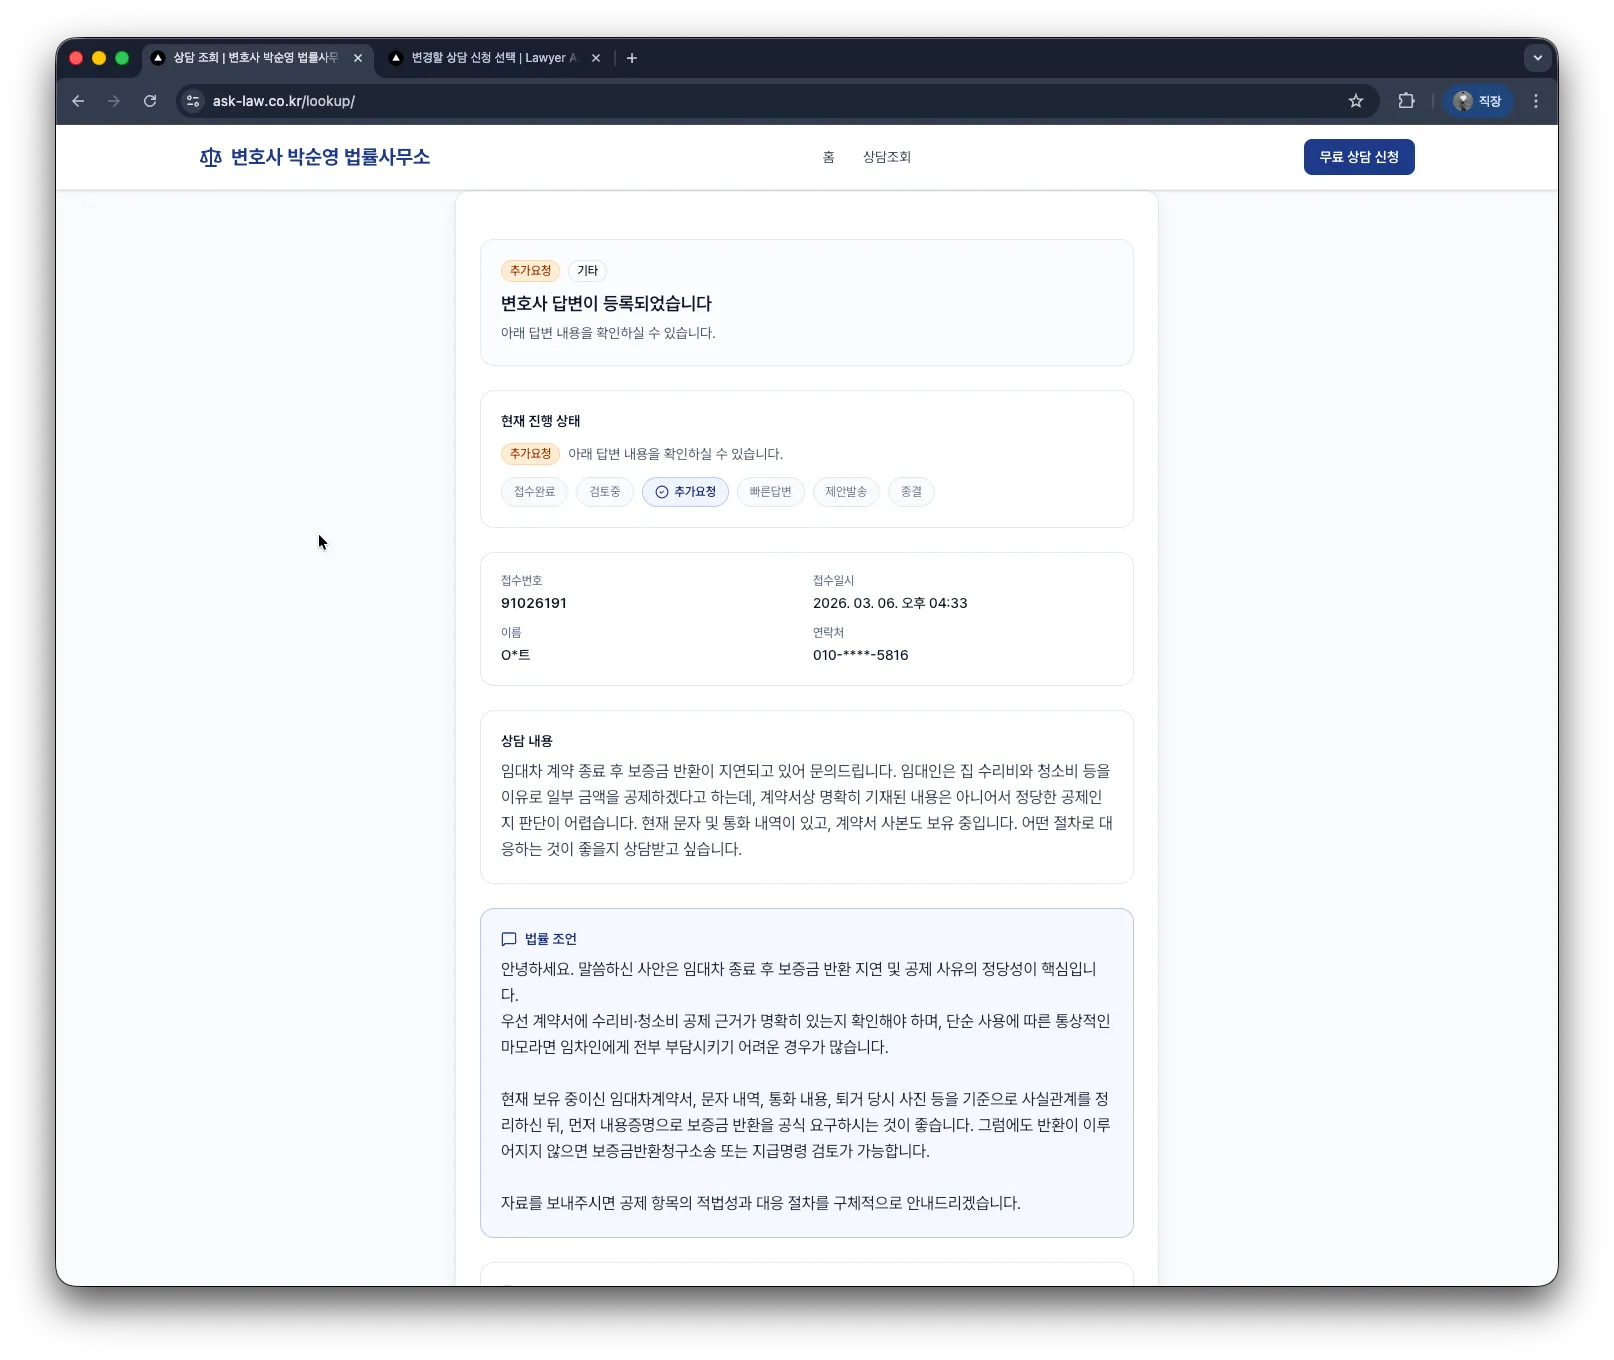Open Chrome's three-dot menu
The width and height of the screenshot is (1614, 1360).
coord(1537,101)
